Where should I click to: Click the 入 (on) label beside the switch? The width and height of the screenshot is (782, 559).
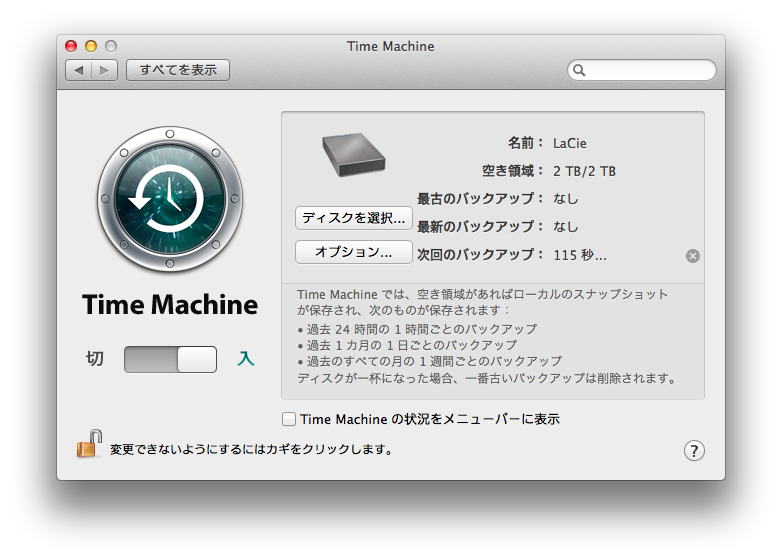click(245, 359)
